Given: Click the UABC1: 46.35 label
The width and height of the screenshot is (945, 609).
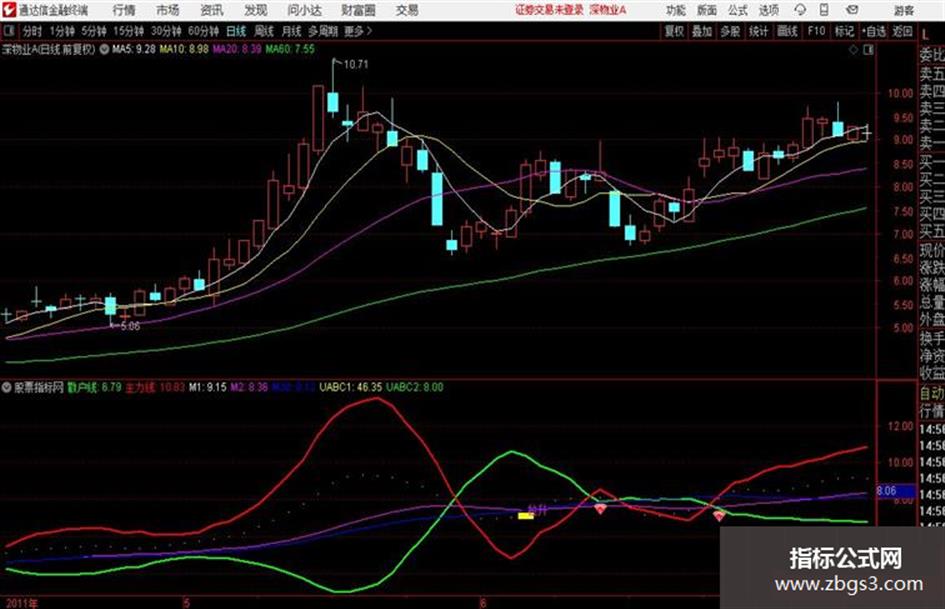Looking at the screenshot, I should click(x=351, y=387).
